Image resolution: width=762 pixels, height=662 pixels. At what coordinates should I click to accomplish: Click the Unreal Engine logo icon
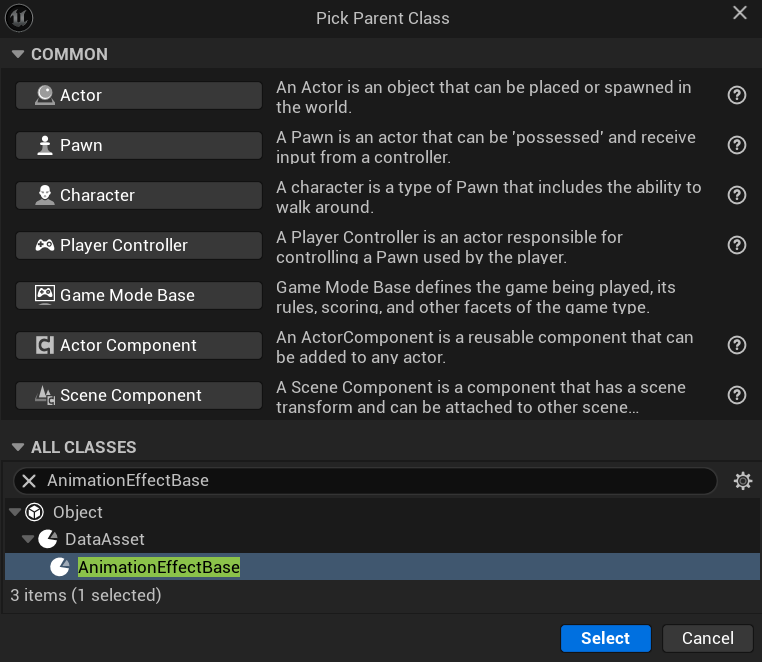pyautogui.click(x=21, y=18)
